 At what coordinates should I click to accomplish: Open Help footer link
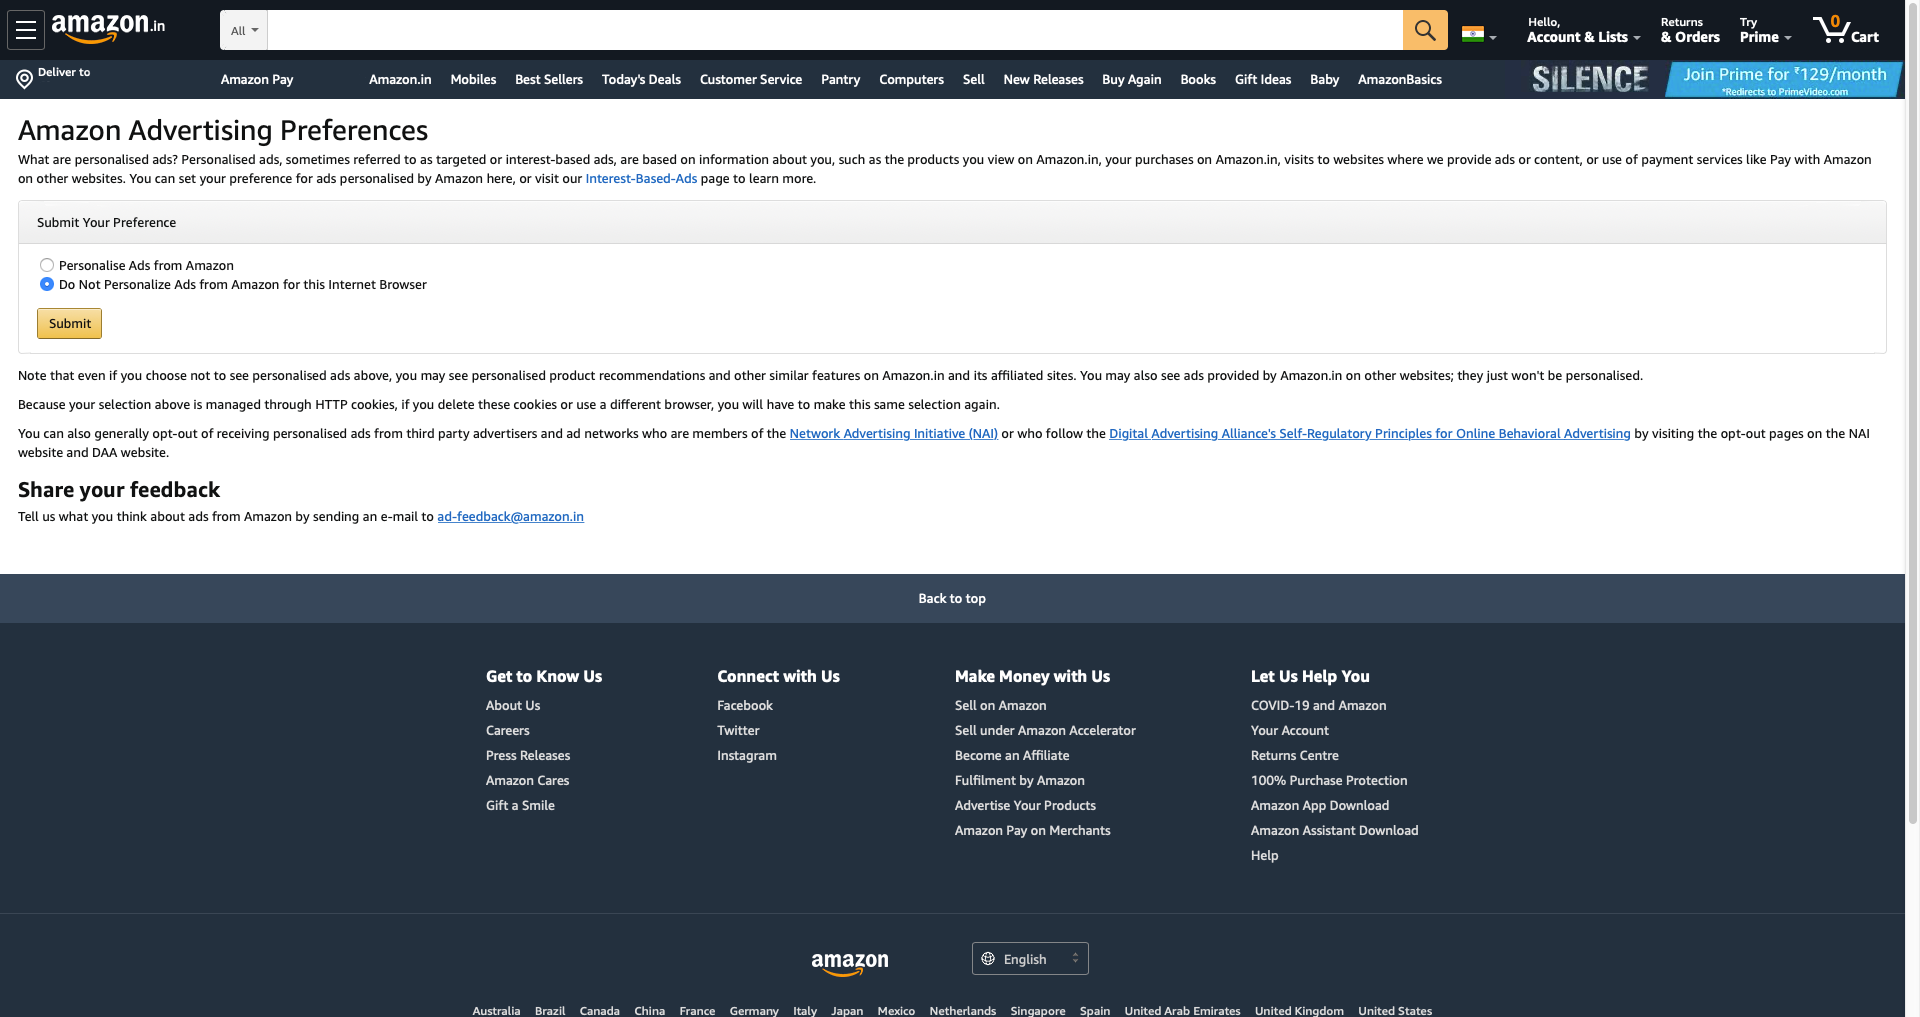click(1265, 855)
